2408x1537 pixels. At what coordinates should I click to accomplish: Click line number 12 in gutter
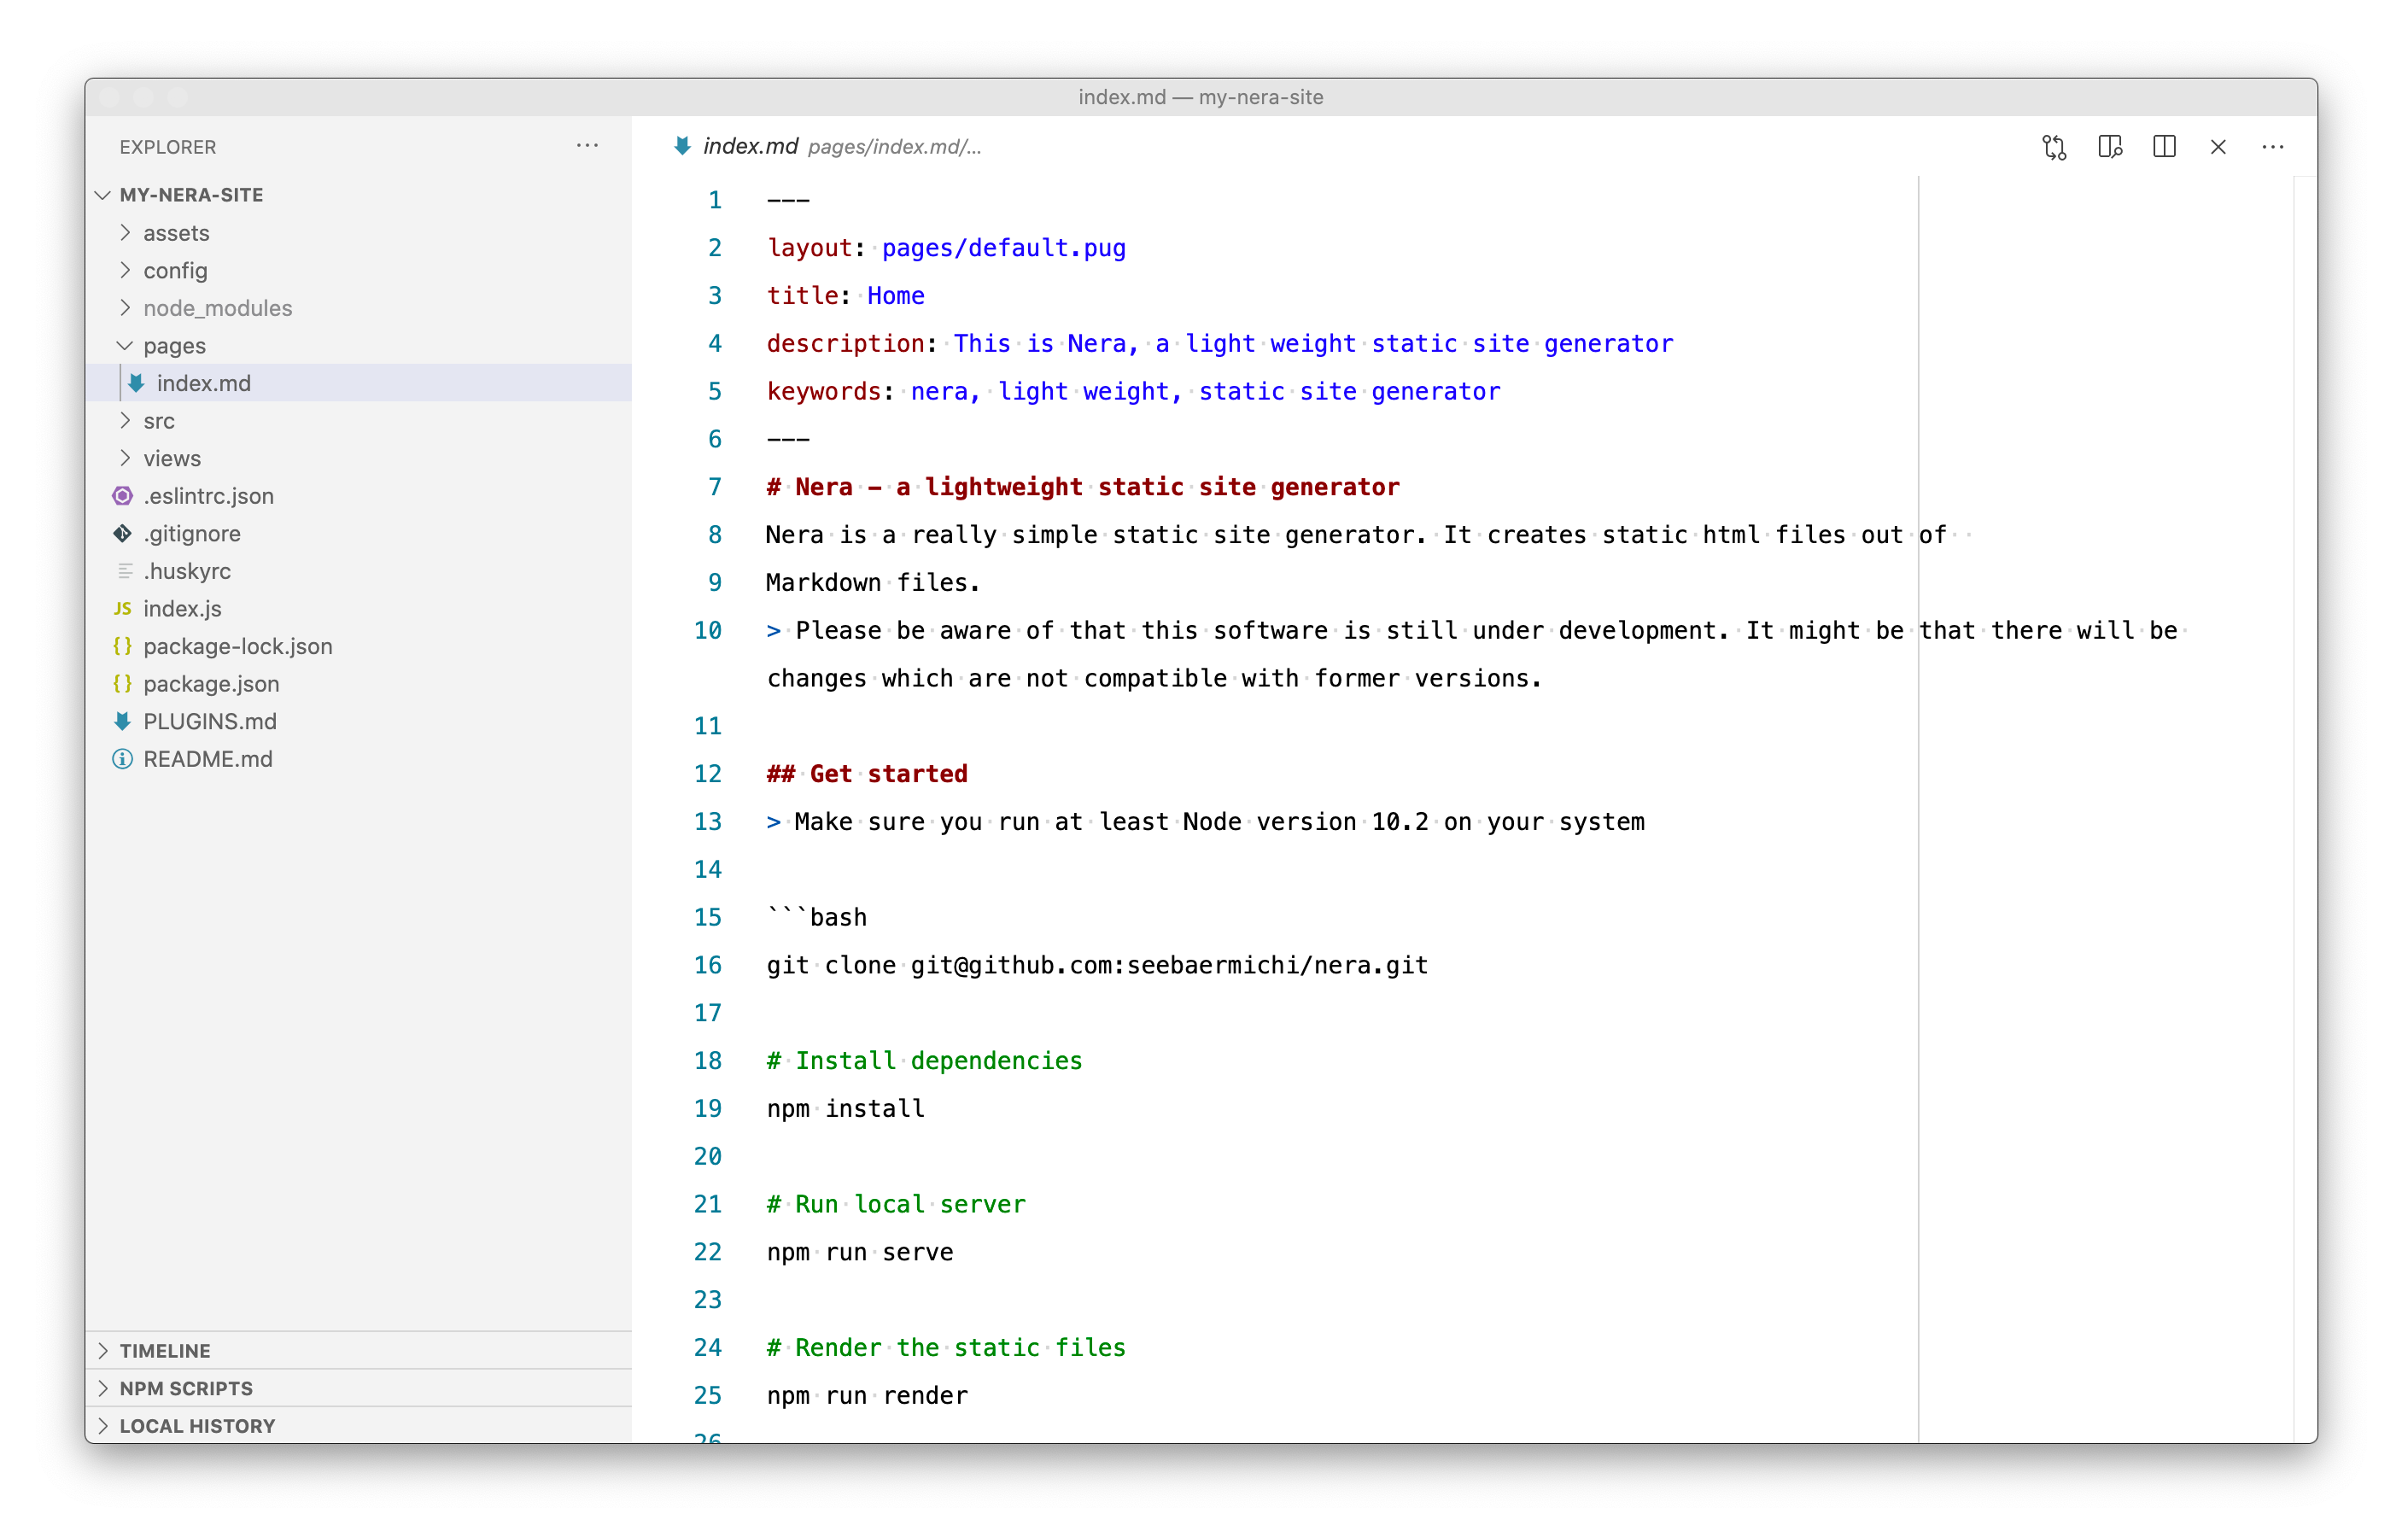point(708,774)
